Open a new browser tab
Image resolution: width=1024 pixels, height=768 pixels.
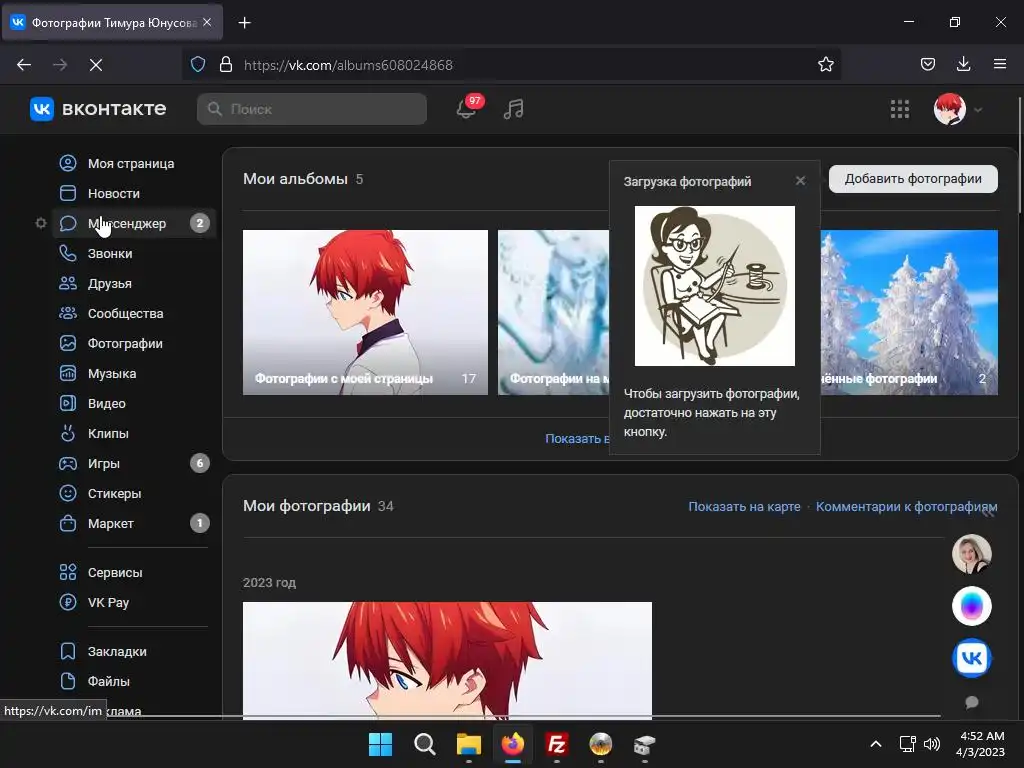pyautogui.click(x=244, y=23)
